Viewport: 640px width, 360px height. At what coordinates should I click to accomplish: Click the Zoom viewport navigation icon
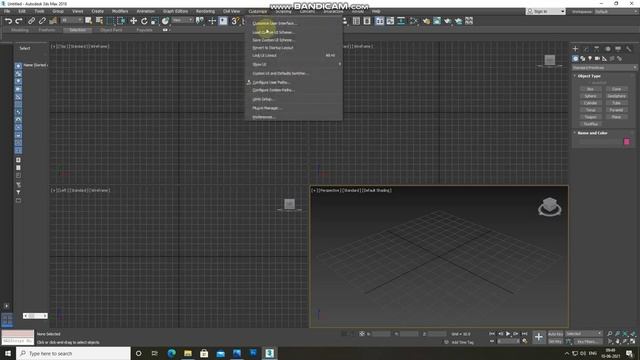tap(609, 334)
